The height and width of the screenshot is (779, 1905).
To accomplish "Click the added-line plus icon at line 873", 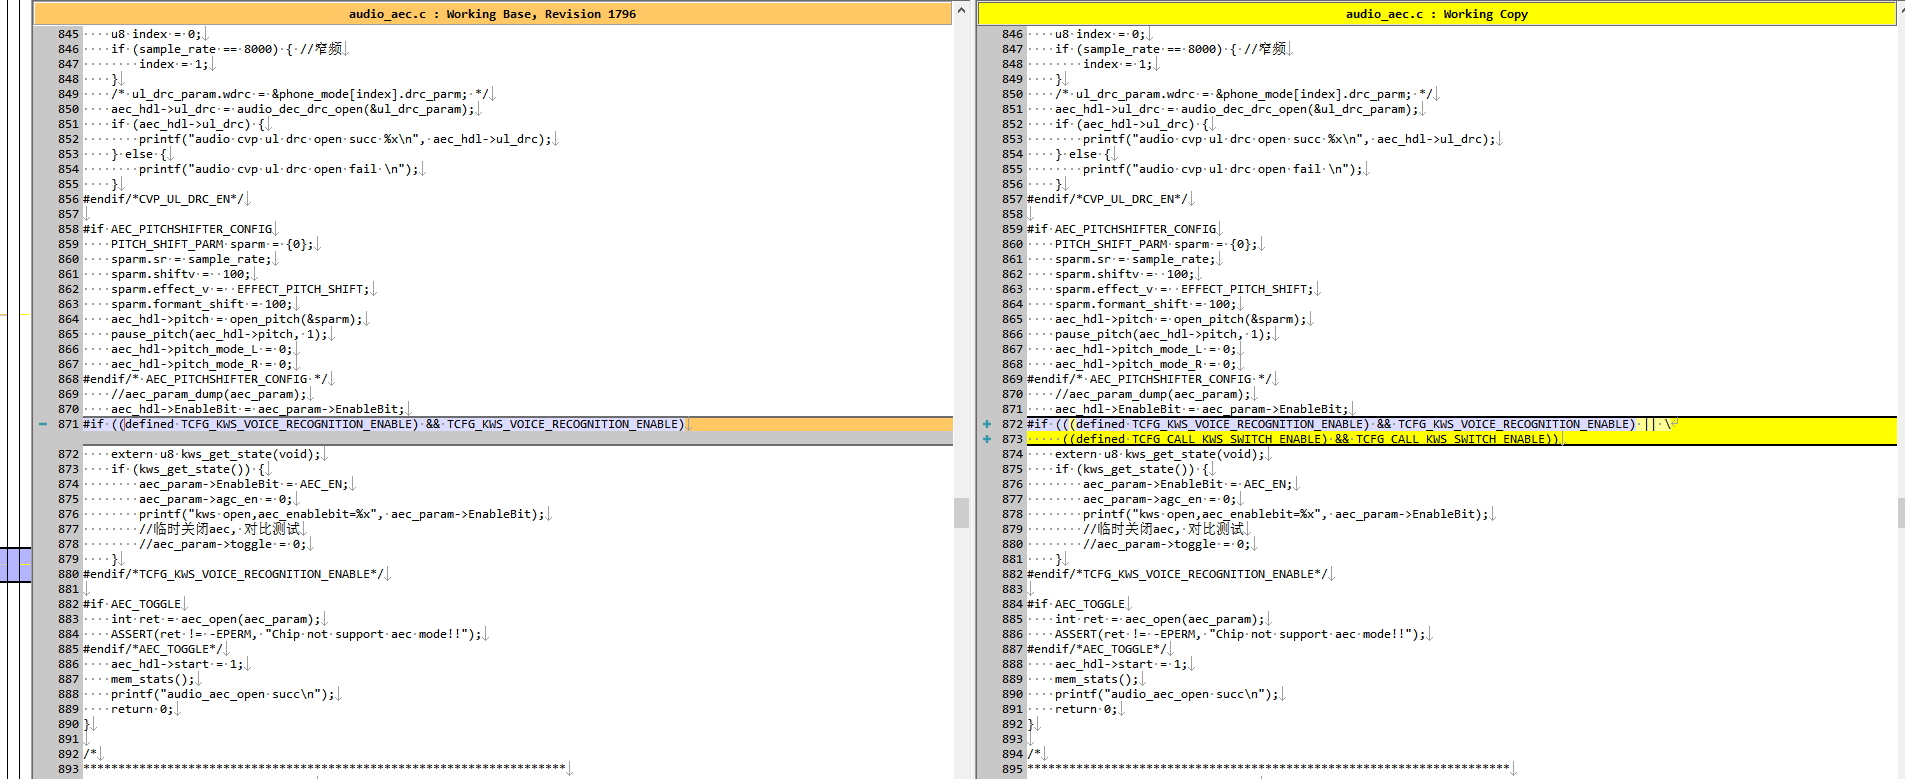I will 987,439.
